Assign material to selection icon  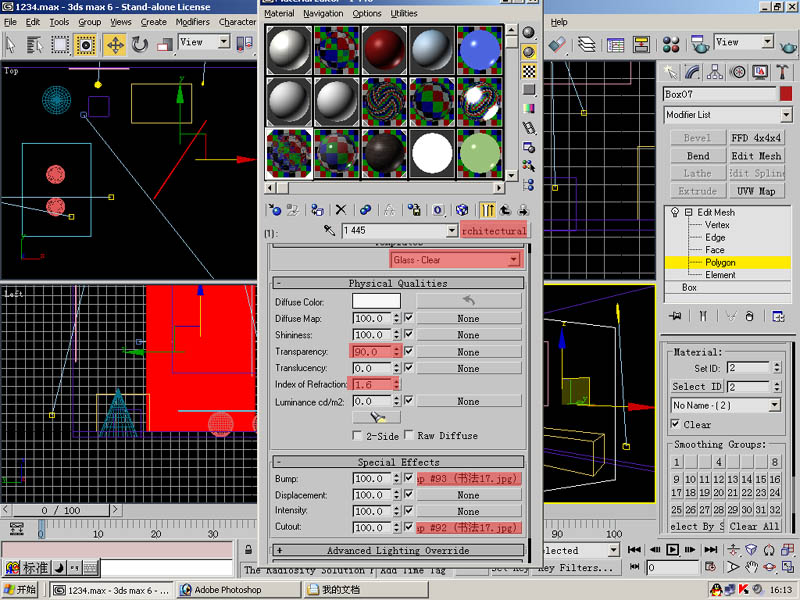pyautogui.click(x=317, y=210)
